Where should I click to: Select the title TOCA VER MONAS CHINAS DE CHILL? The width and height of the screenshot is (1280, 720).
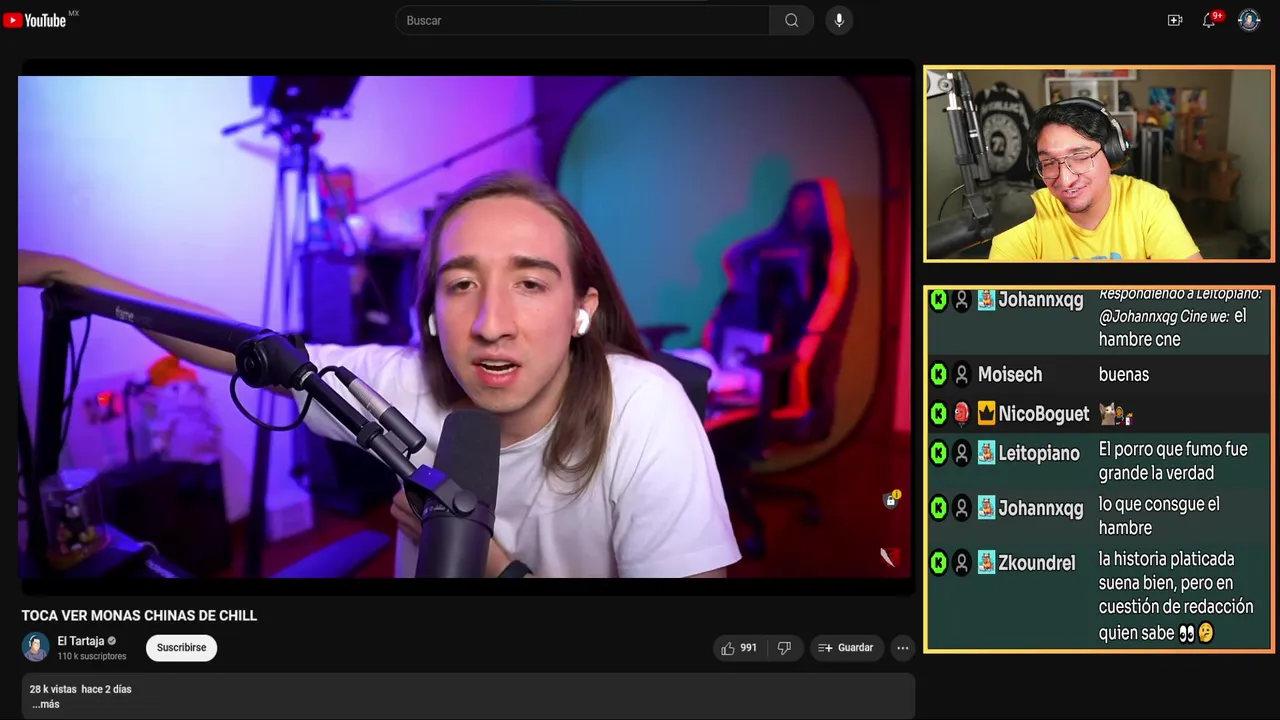(x=139, y=616)
